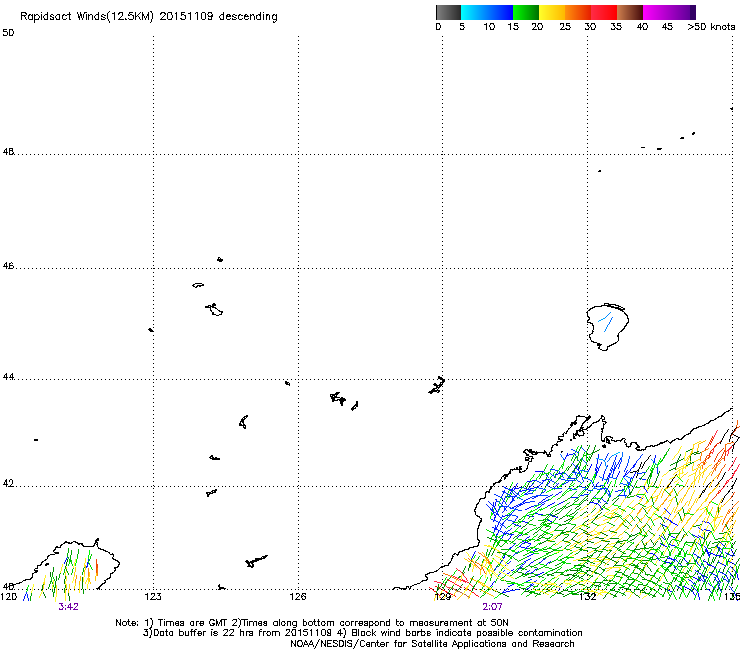The image size is (740, 650).
Task: Click the longitude label '132' on bottom axis
Action: [x=588, y=597]
